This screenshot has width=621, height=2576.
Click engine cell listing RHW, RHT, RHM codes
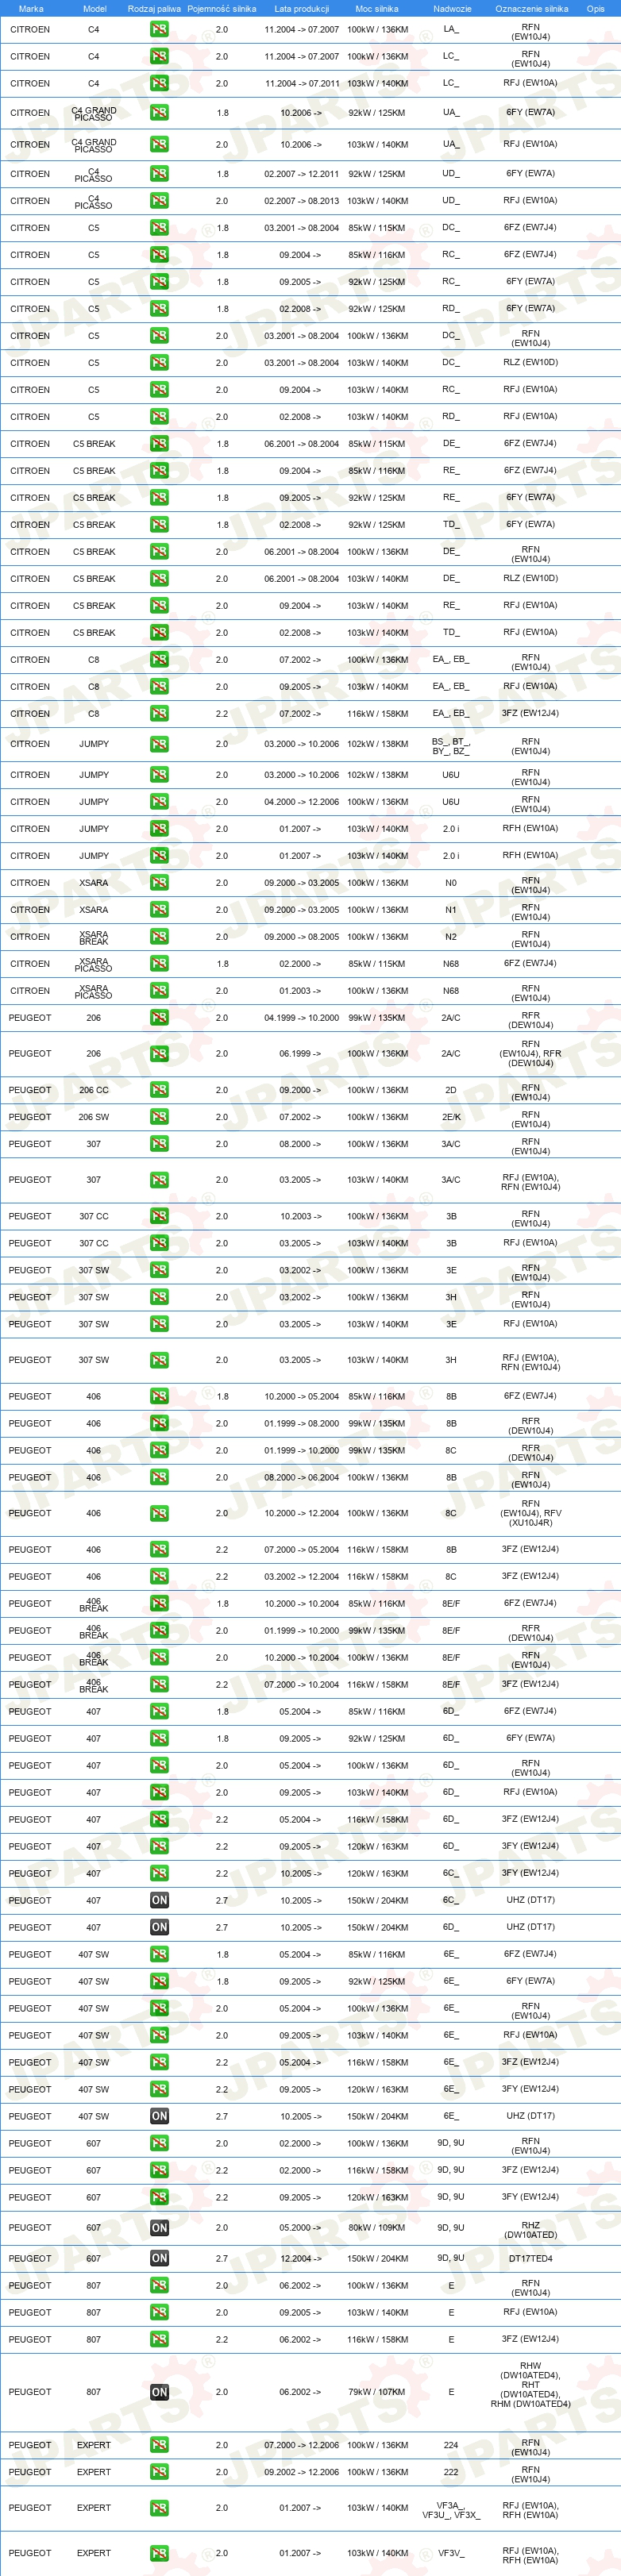click(531, 2385)
